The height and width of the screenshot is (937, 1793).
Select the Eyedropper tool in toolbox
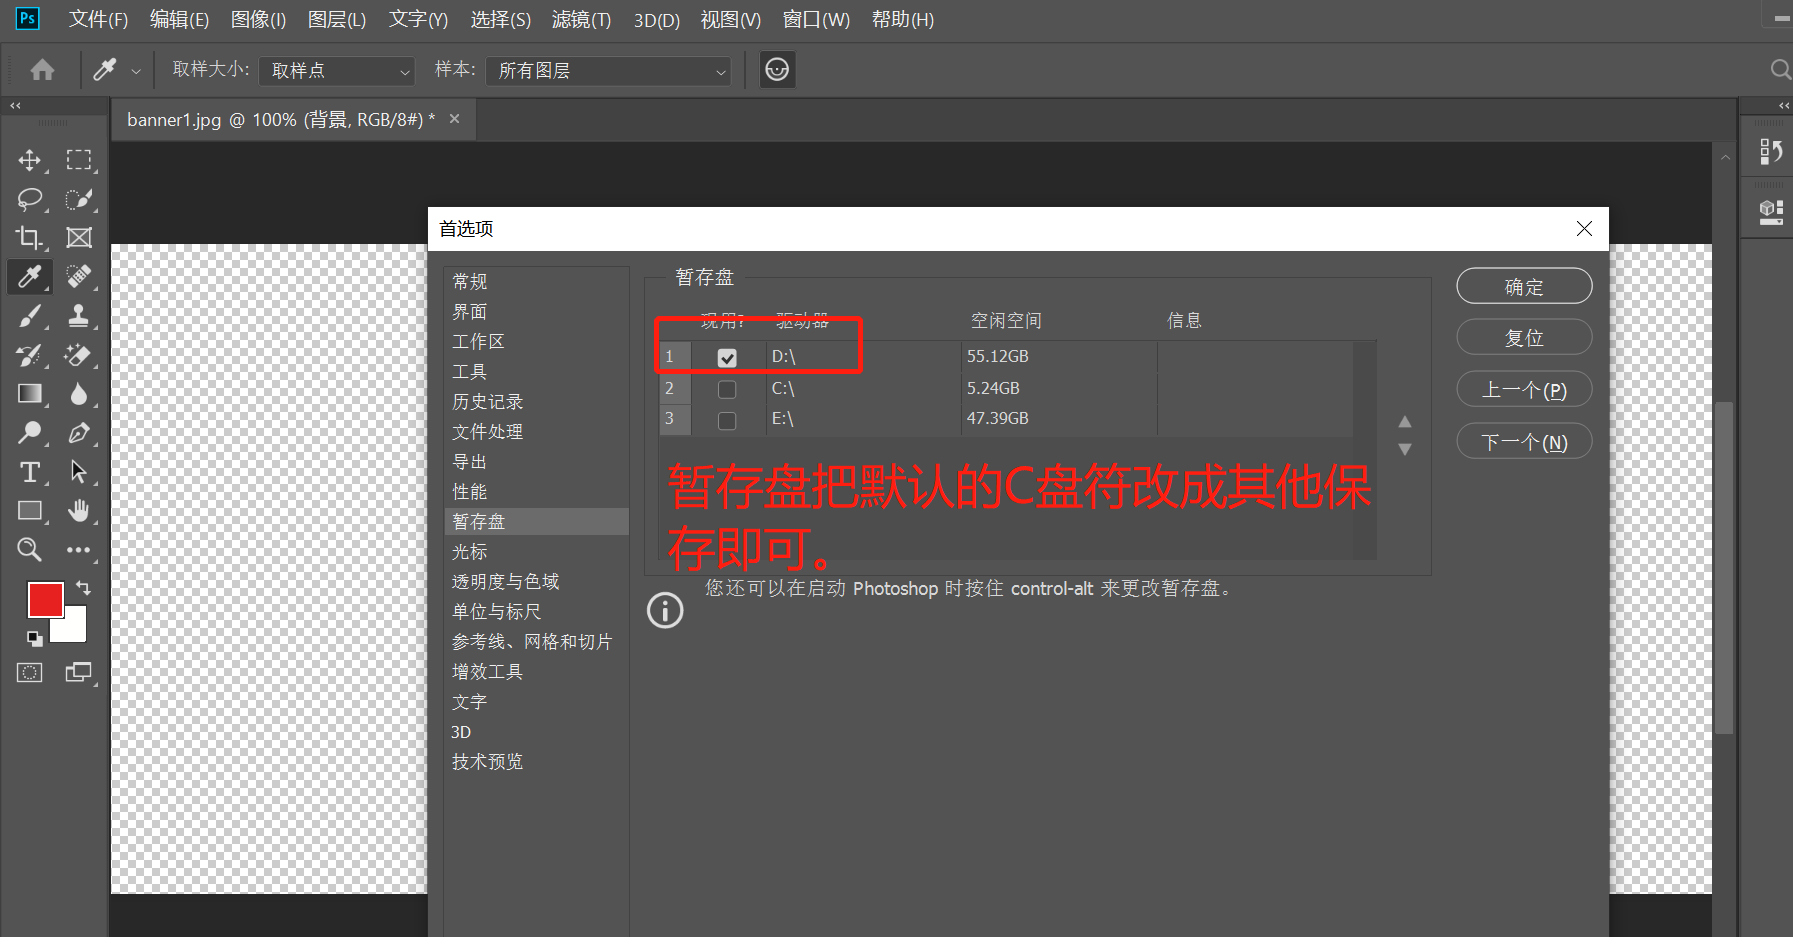(30, 276)
